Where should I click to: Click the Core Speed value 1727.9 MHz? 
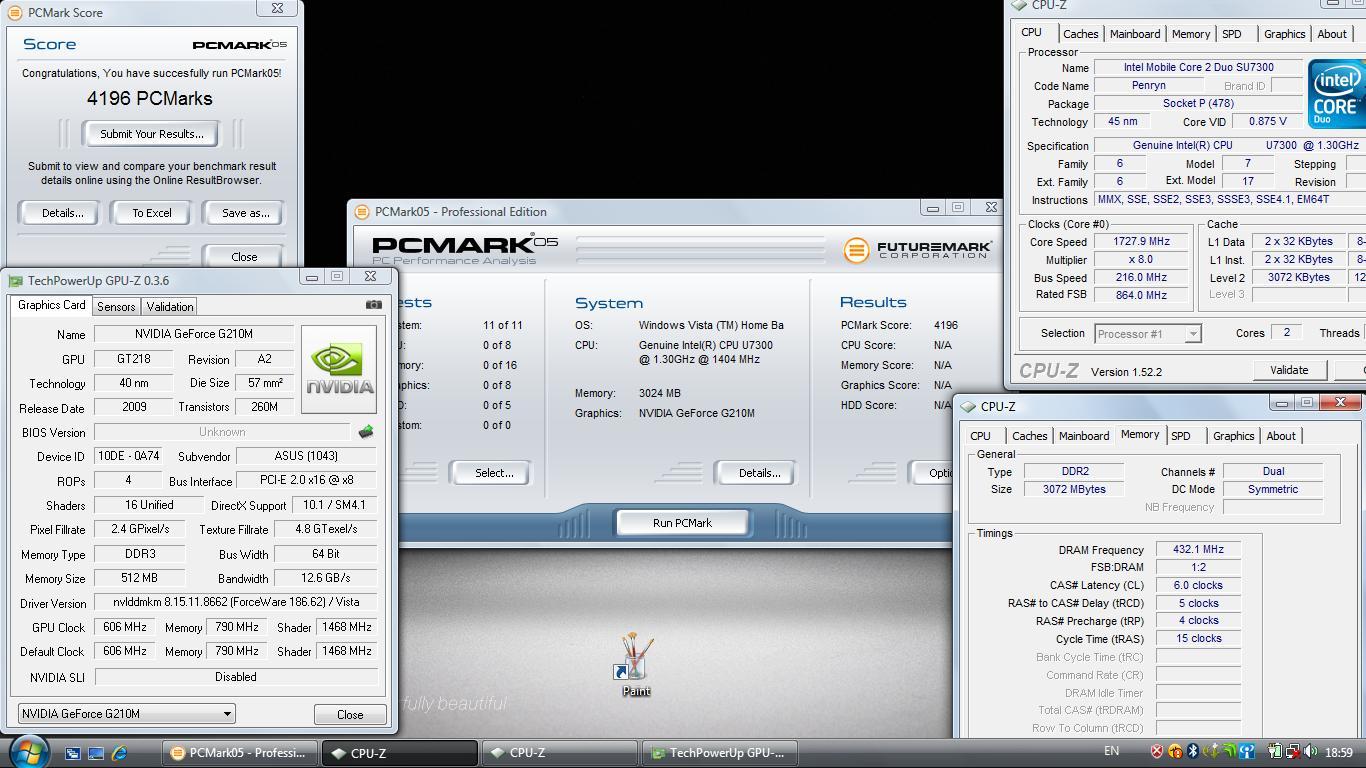click(1141, 241)
